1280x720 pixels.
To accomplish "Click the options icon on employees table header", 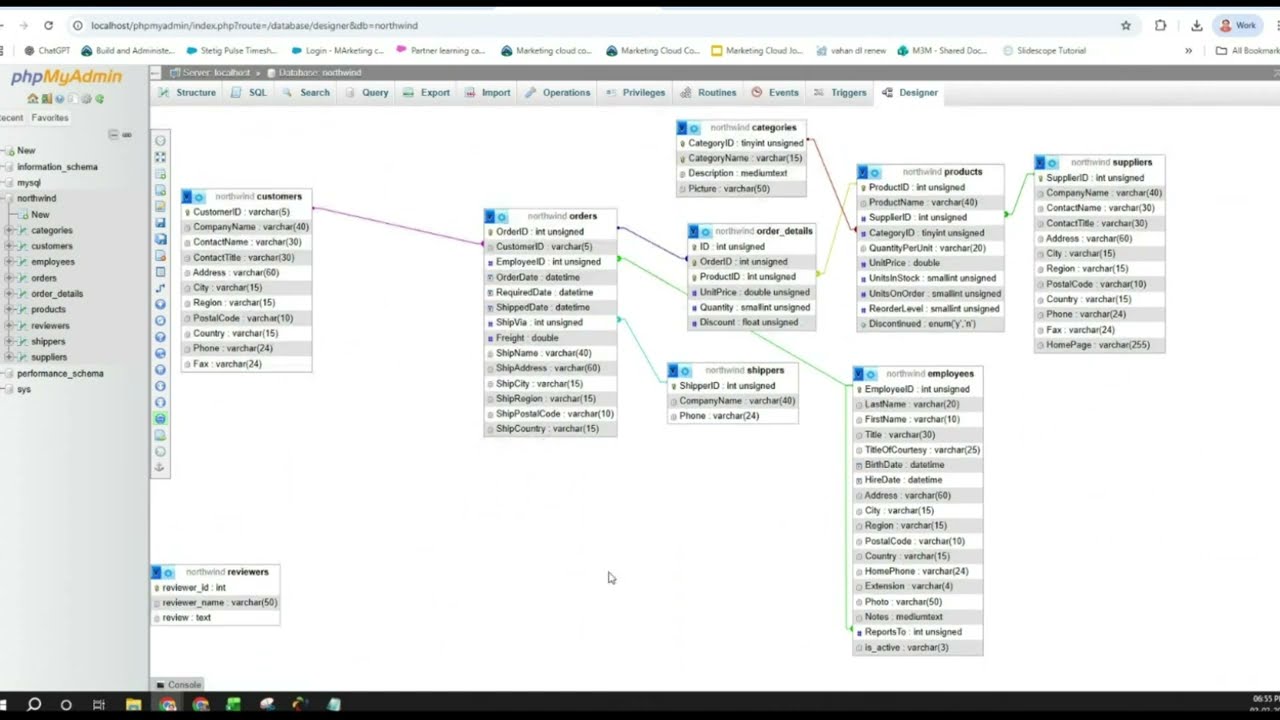I will [871, 374].
